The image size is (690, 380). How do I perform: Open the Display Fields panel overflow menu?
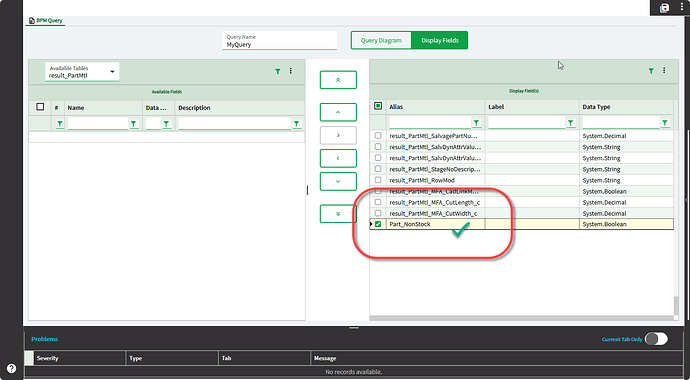point(664,70)
